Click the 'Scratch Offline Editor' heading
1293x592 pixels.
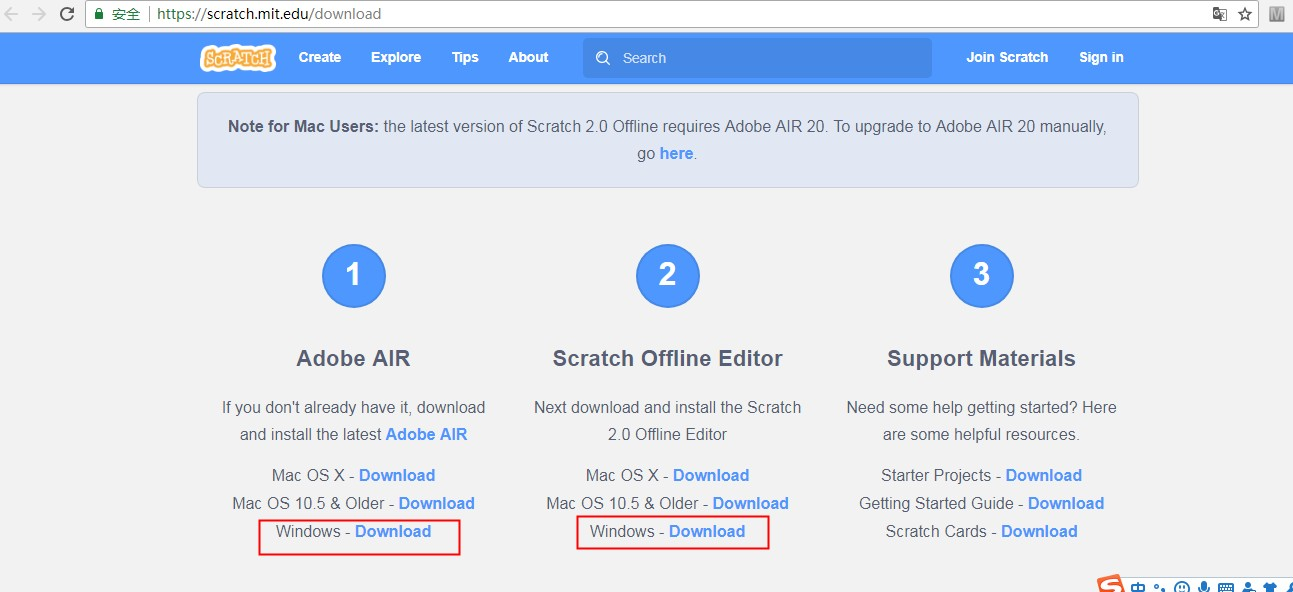(x=667, y=358)
